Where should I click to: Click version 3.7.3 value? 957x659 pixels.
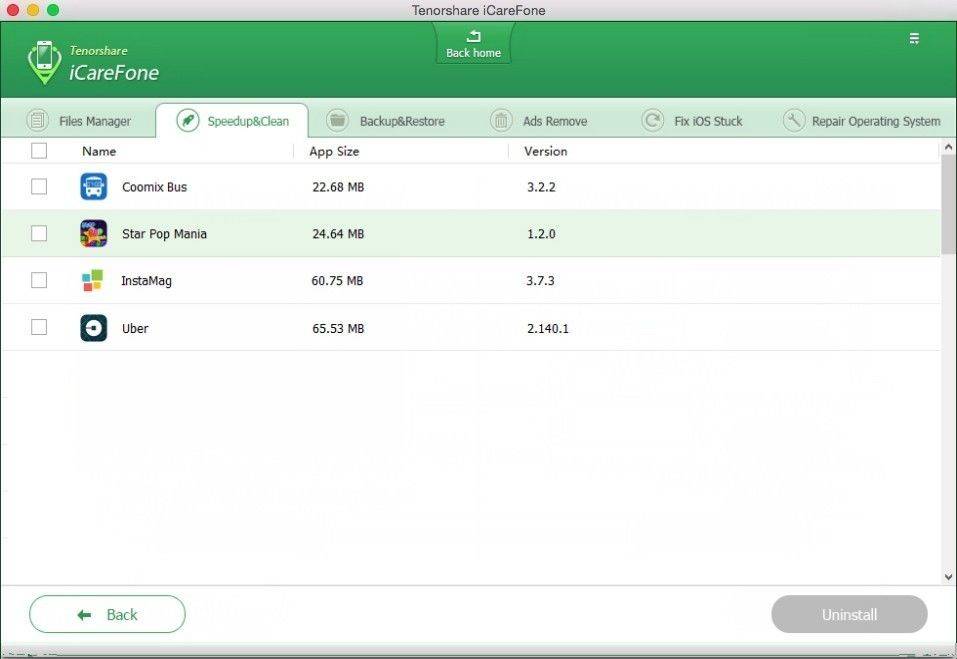pyautogui.click(x=541, y=281)
